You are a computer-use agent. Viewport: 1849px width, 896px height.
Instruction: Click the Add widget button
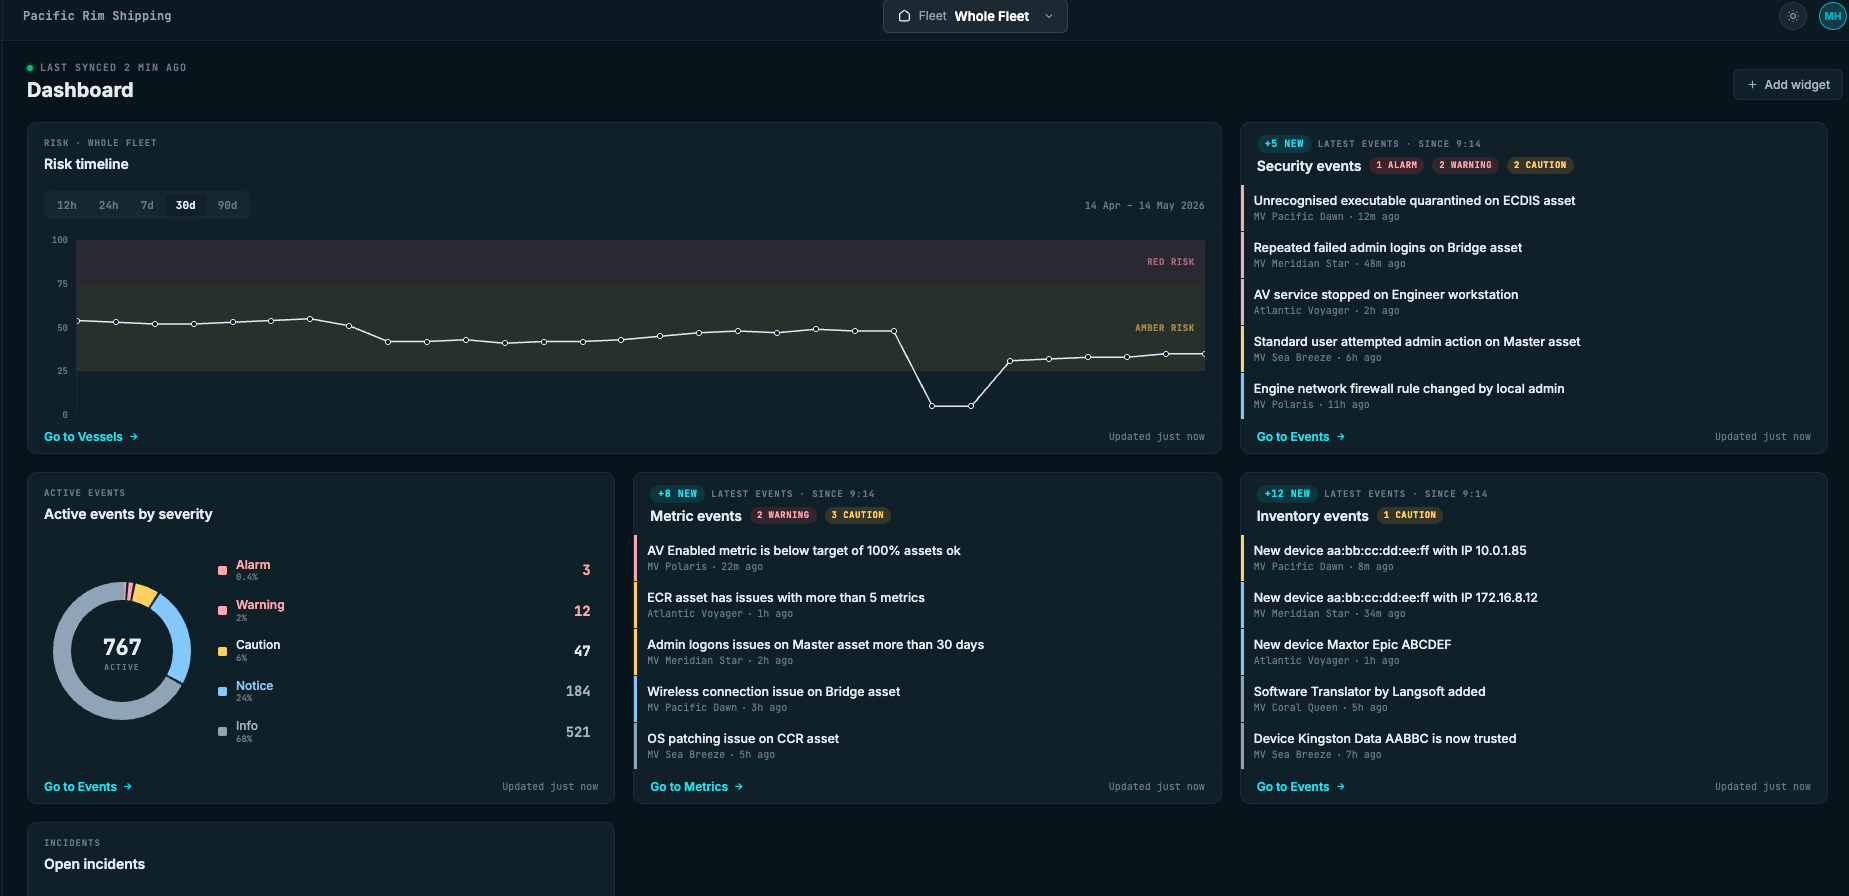coord(1788,85)
